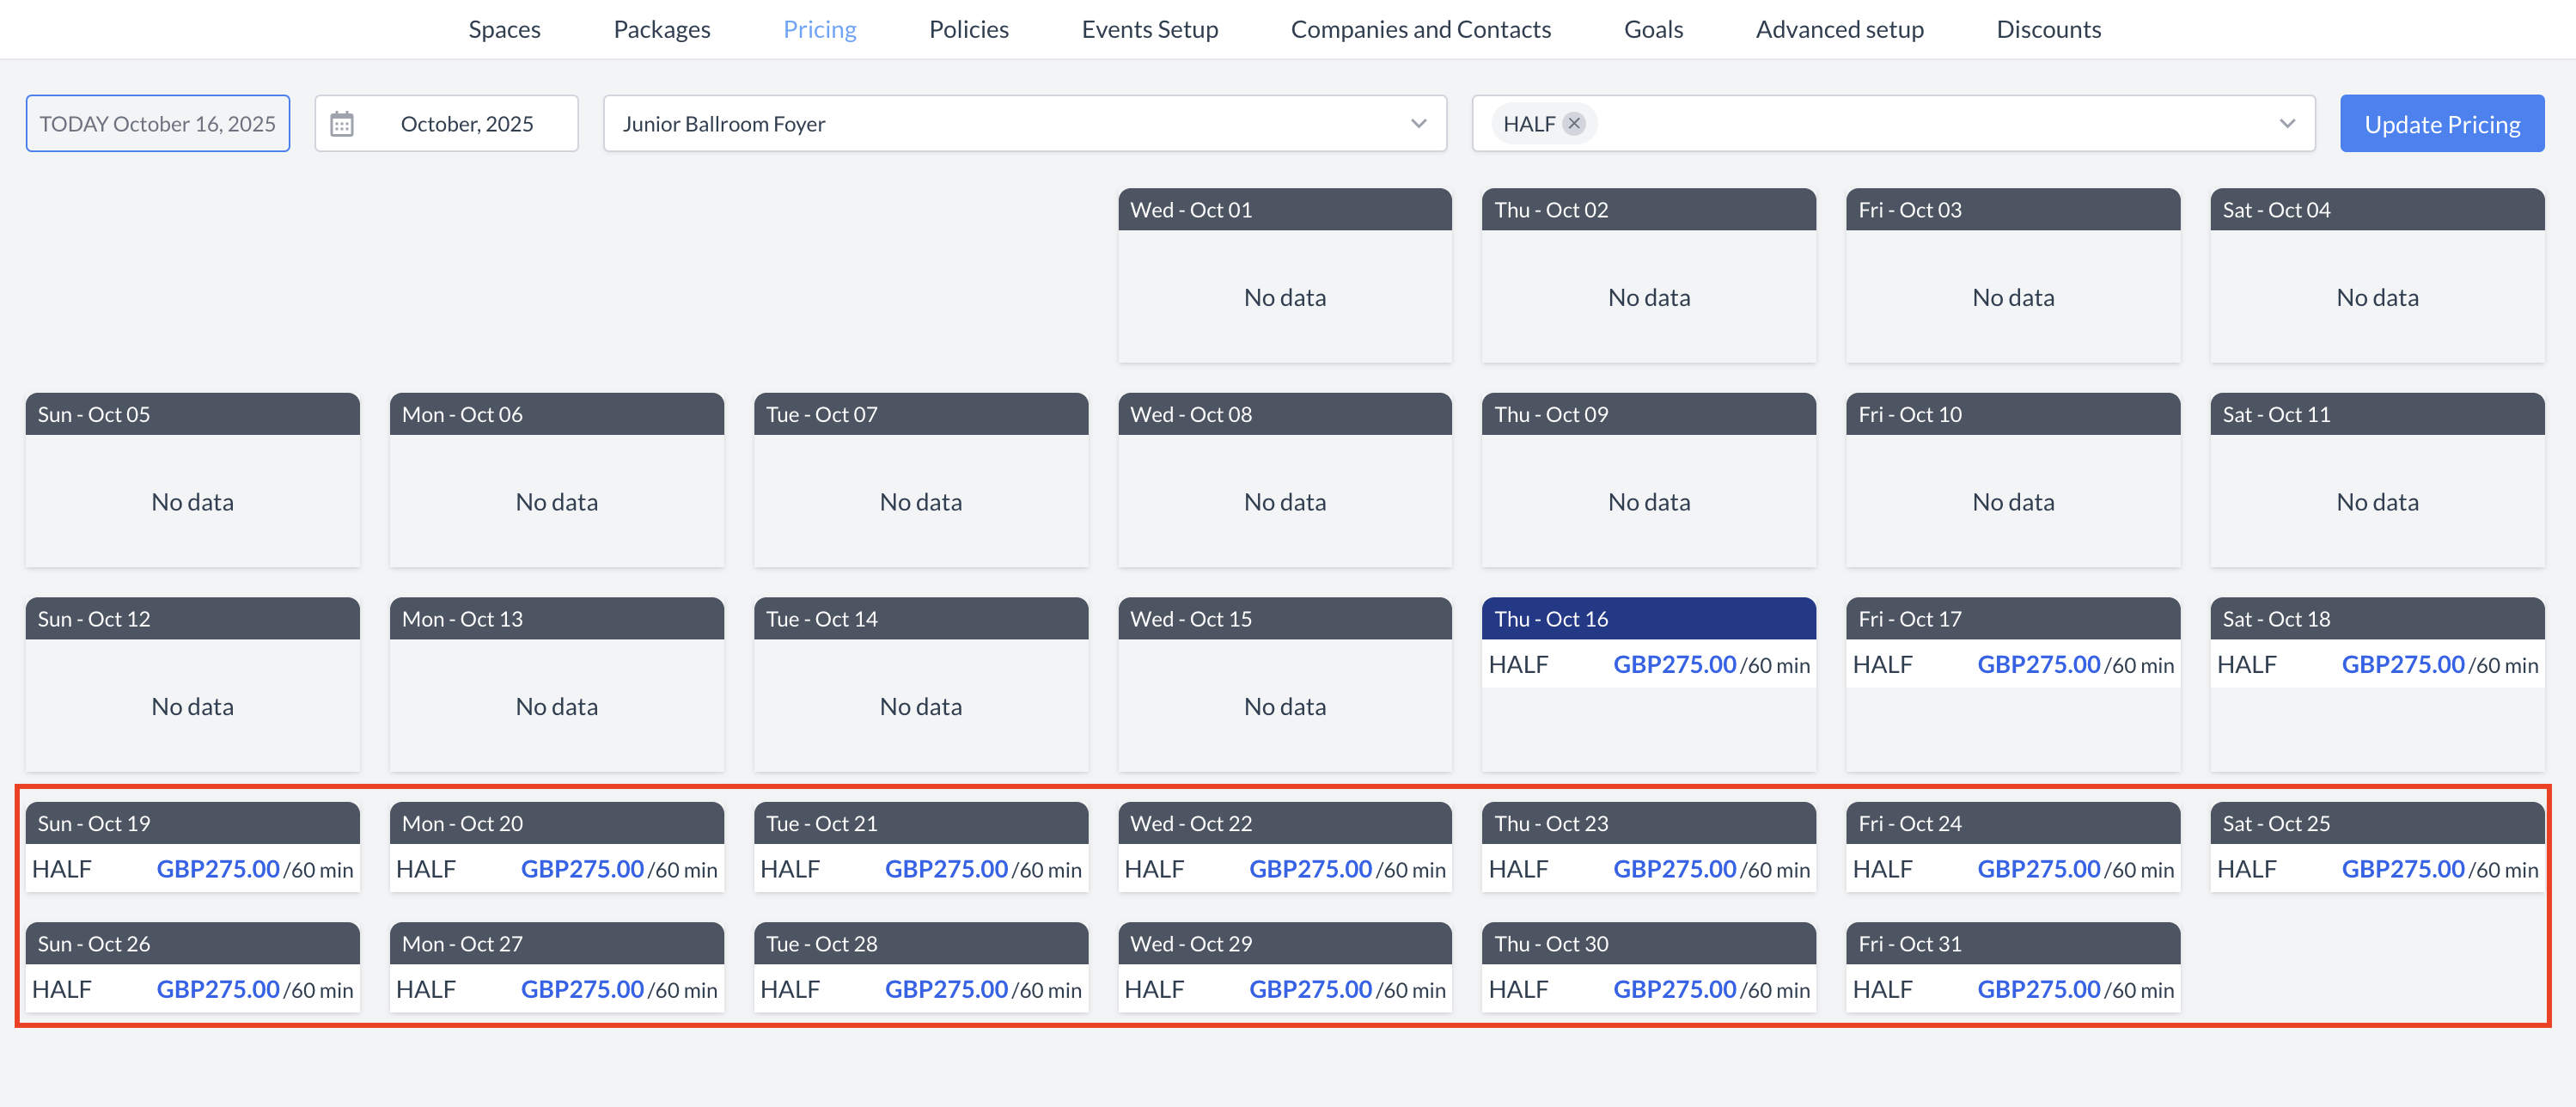
Task: Select the highlighted Thu - Oct 16 header
Action: coord(1648,618)
